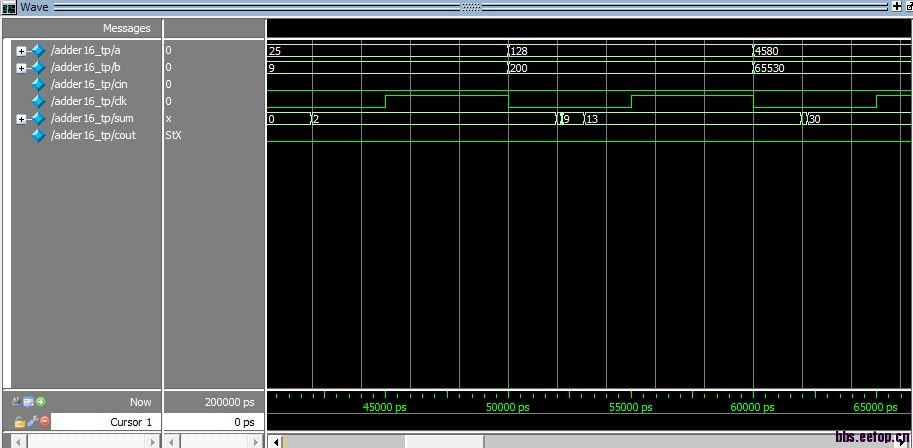
Task: Click the wrench icon to edit cursor
Action: [x=31, y=421]
